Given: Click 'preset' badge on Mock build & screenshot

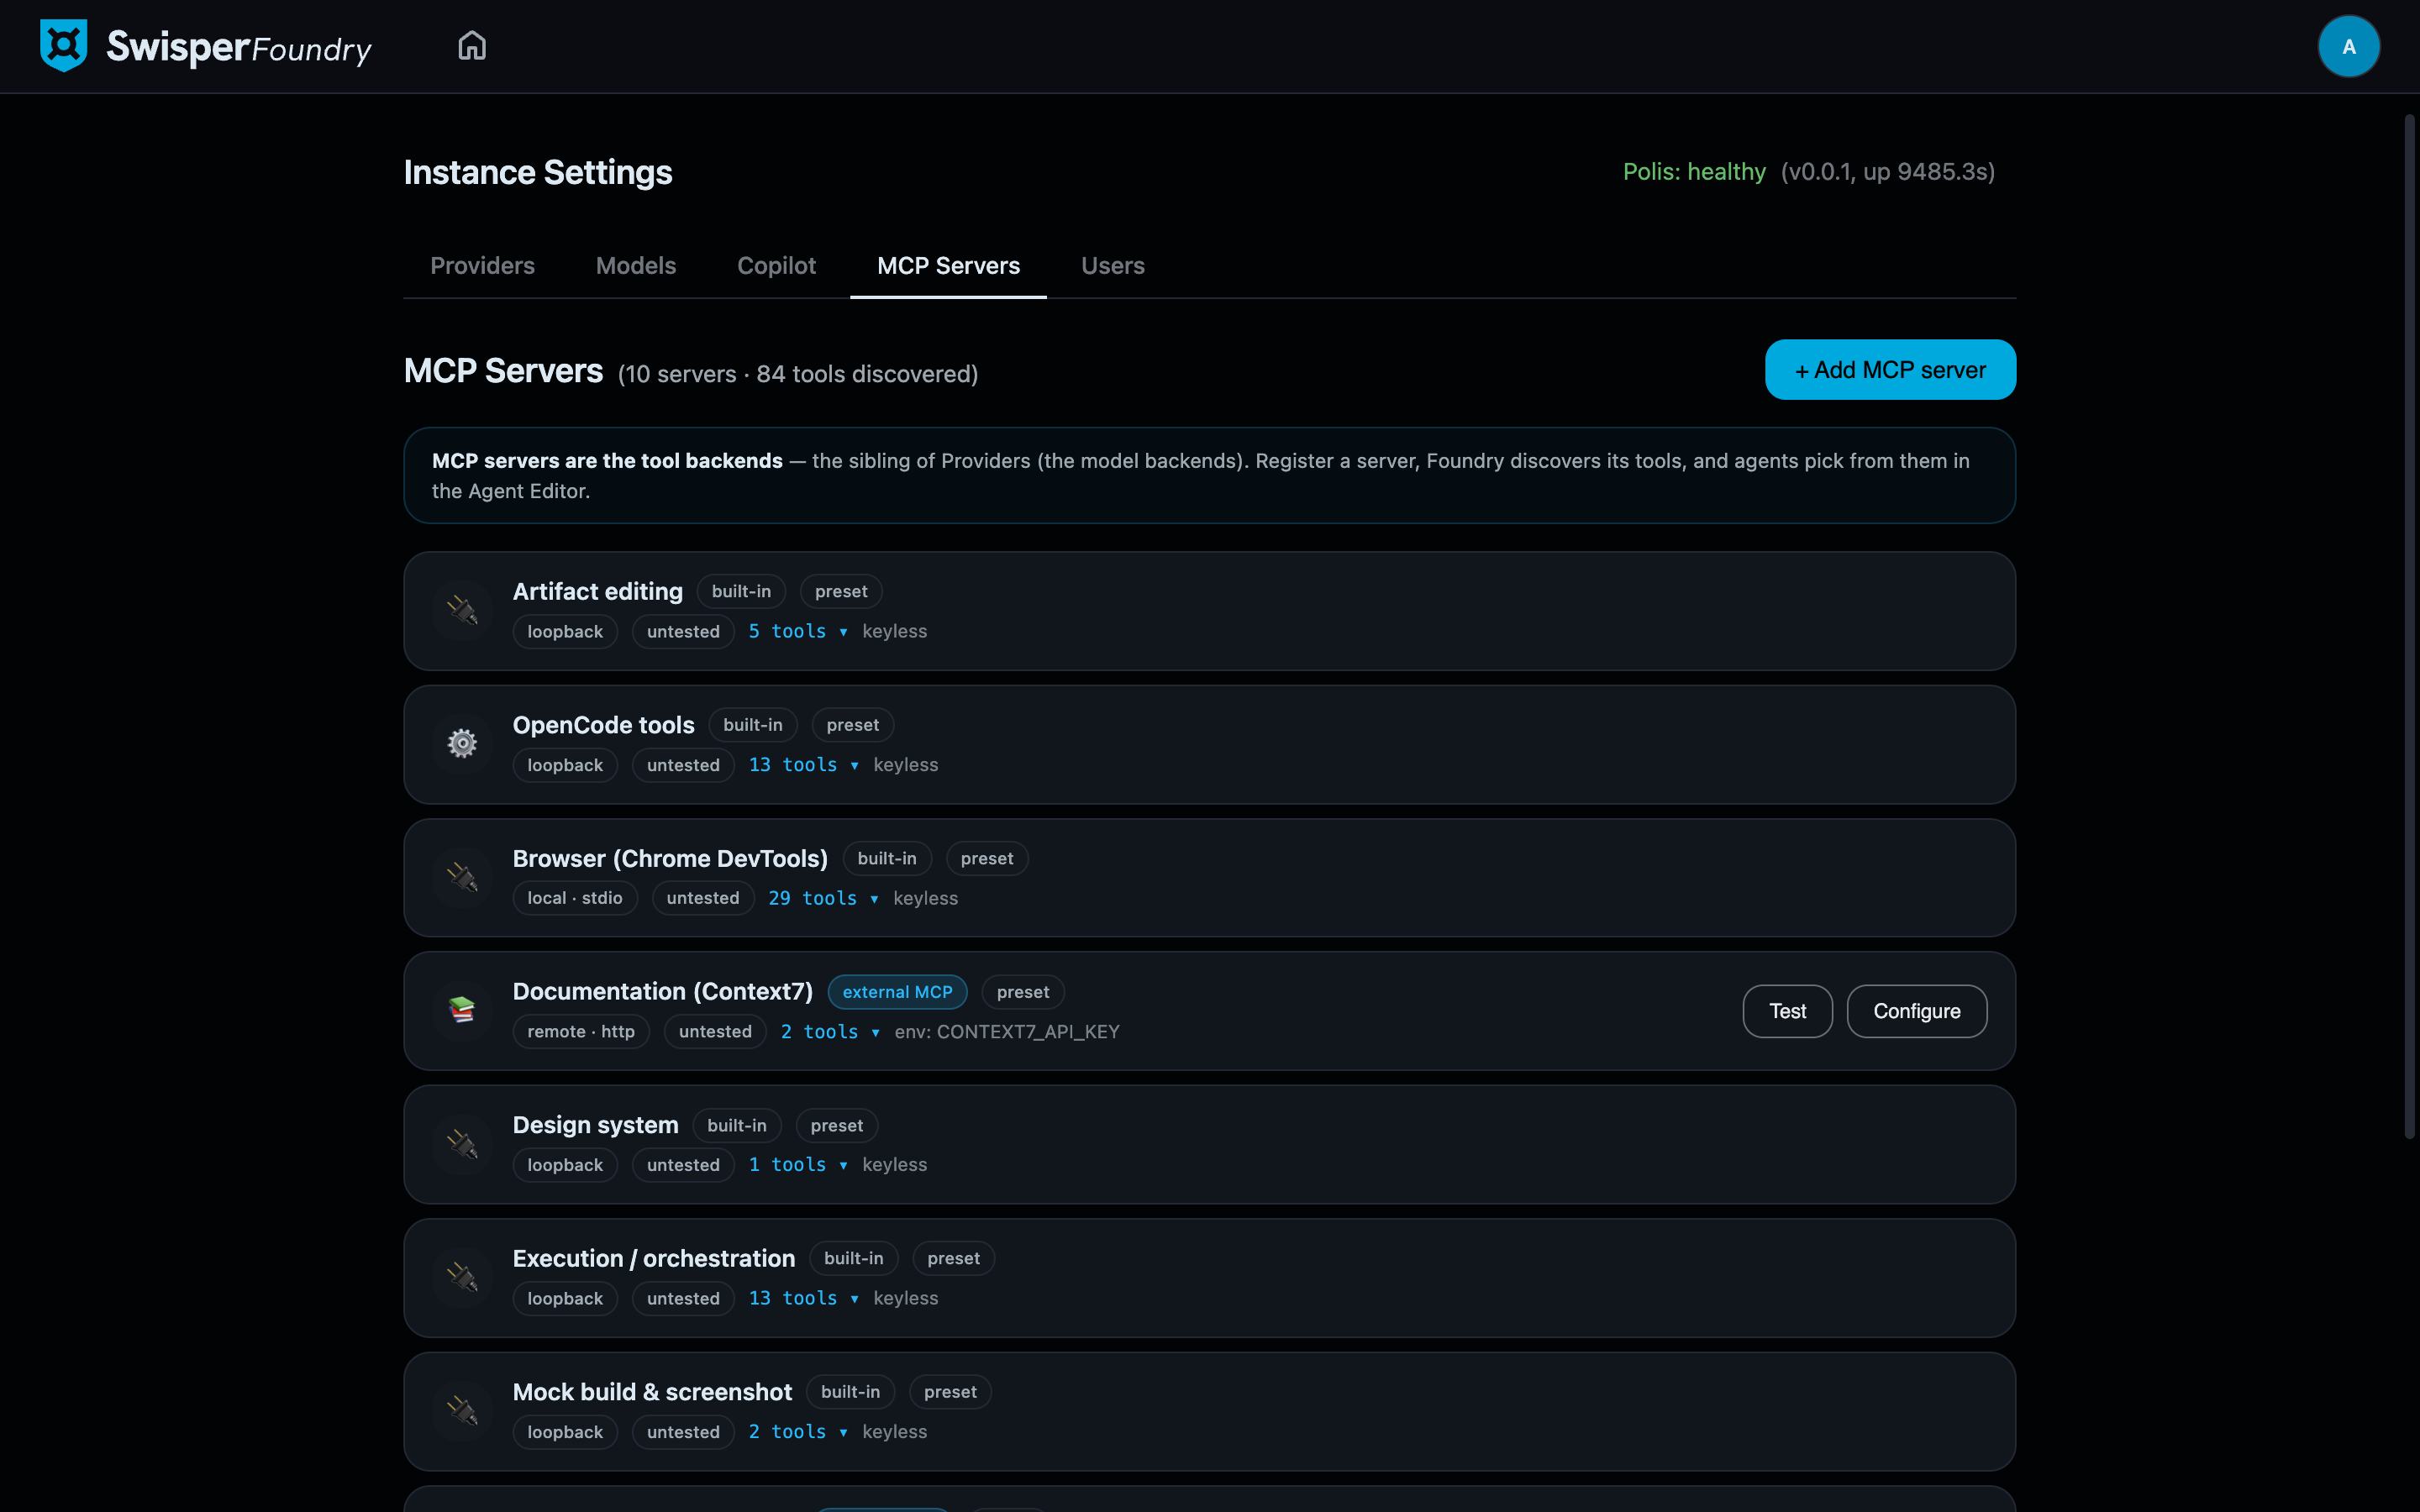Looking at the screenshot, I should [950, 1392].
